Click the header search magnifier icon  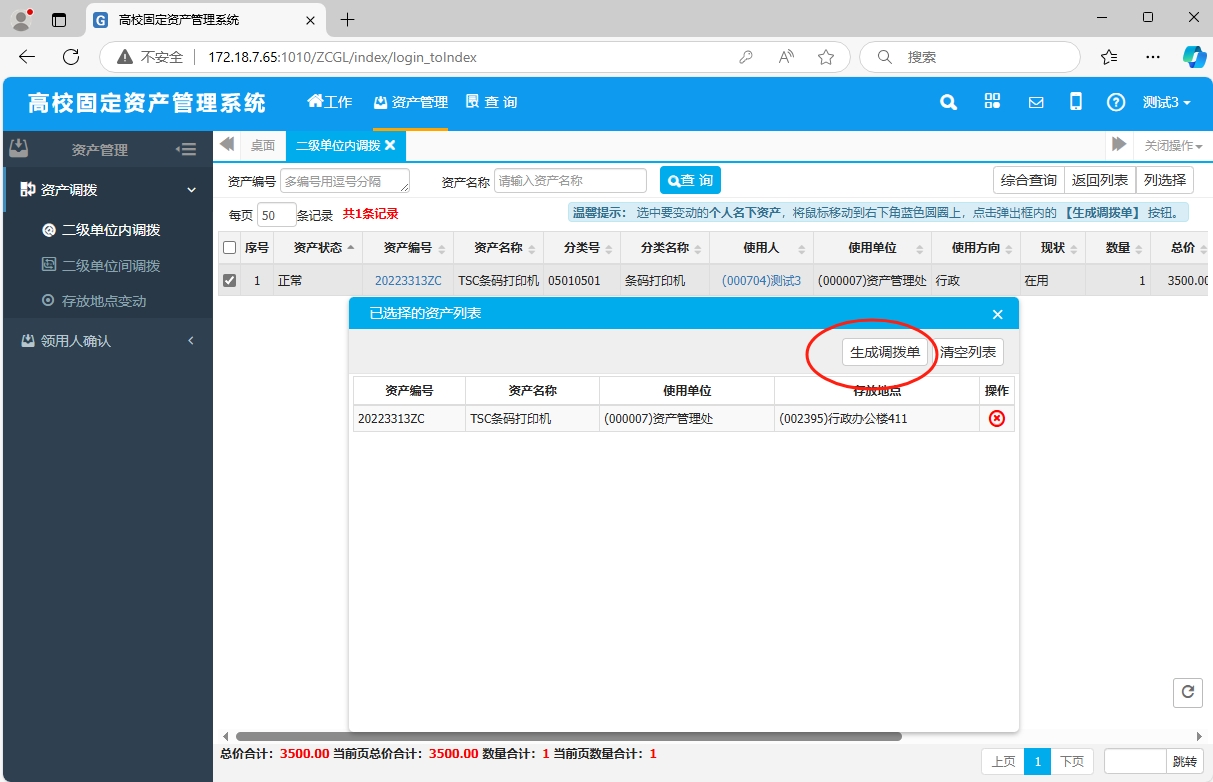tap(948, 102)
